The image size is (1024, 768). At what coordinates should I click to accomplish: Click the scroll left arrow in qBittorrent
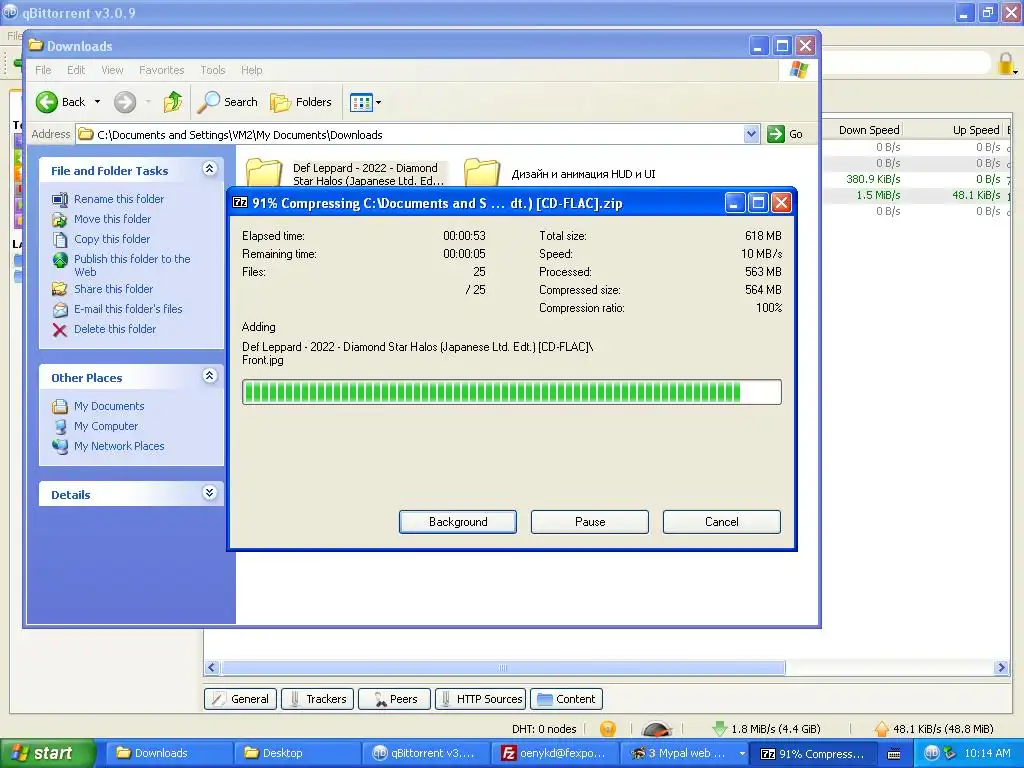tap(212, 667)
